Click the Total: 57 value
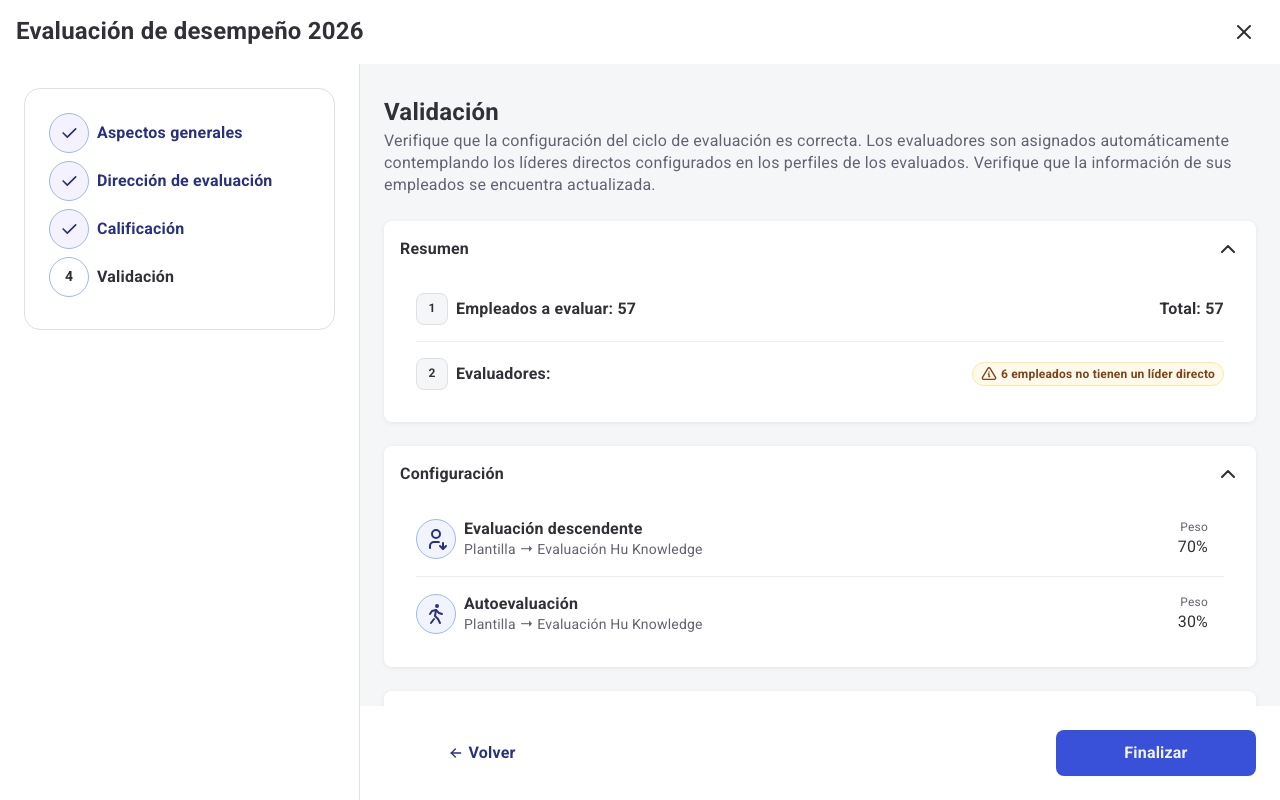The image size is (1280, 800). click(x=1192, y=309)
